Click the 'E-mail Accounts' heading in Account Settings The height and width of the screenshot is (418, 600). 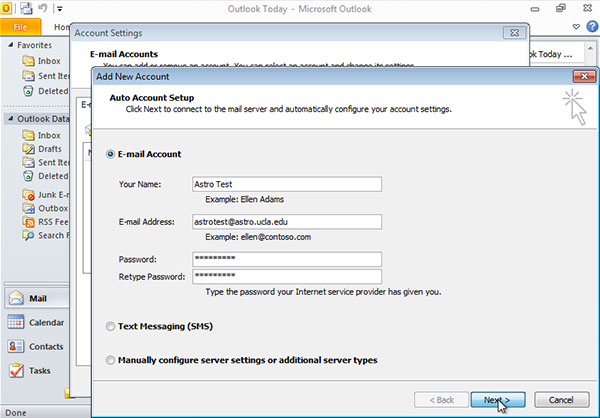tap(124, 54)
